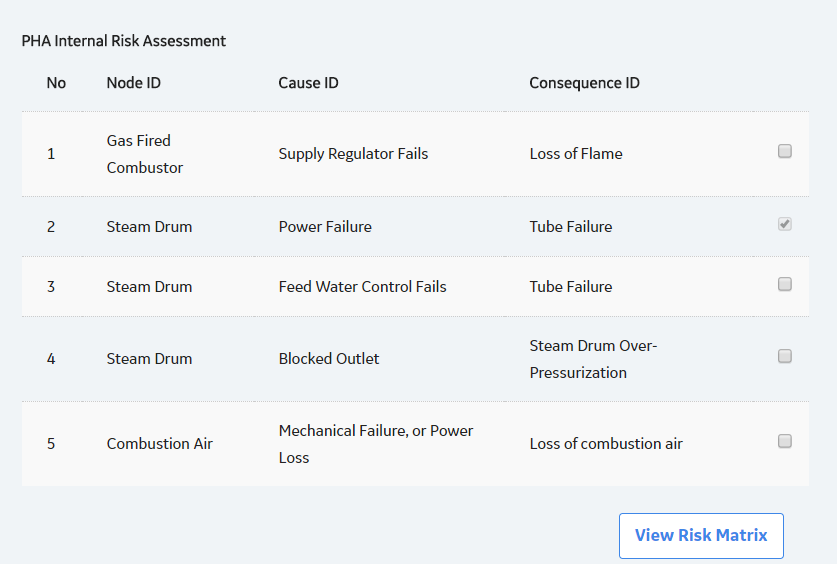The image size is (837, 564).
Task: Select Steam Drum Over-Pressurization consequence
Action: (593, 359)
